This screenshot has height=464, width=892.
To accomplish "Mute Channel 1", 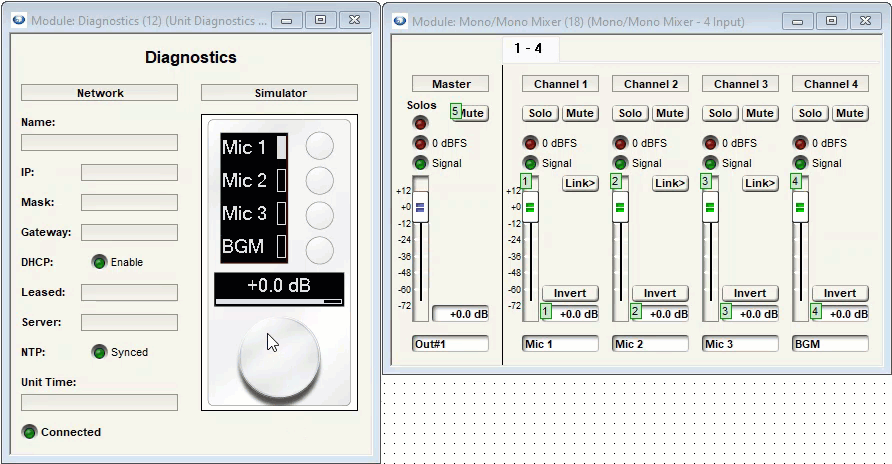I will click(x=580, y=113).
